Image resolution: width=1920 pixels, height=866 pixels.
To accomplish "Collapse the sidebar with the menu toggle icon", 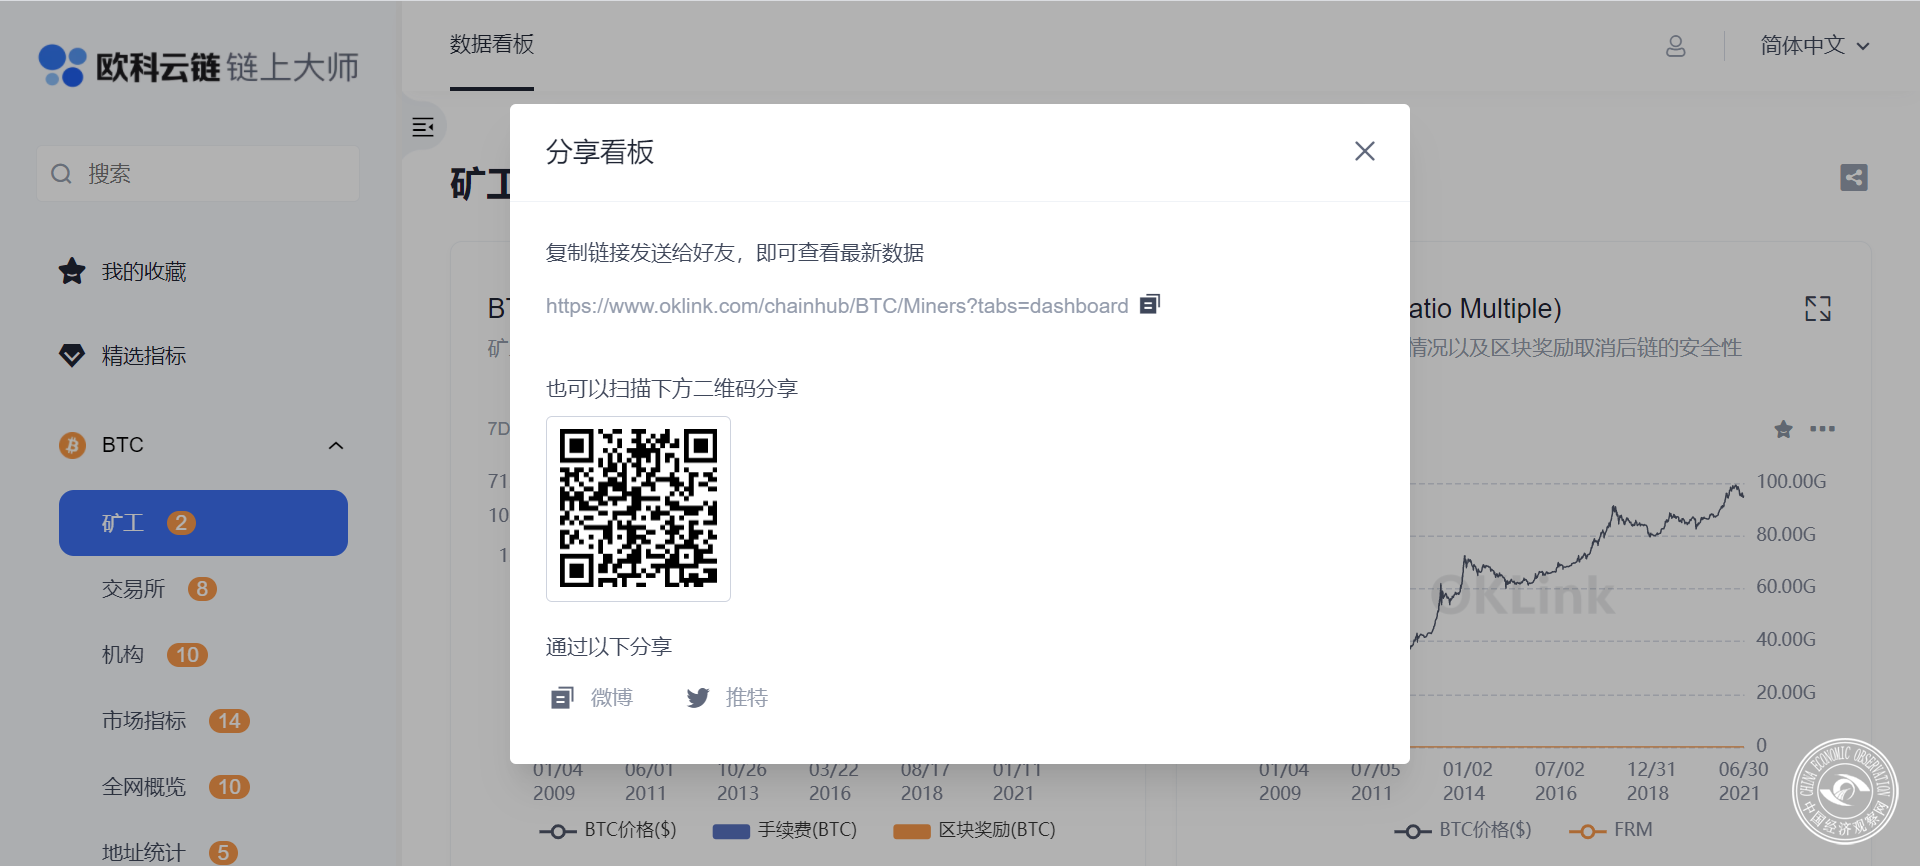I will 423,127.
